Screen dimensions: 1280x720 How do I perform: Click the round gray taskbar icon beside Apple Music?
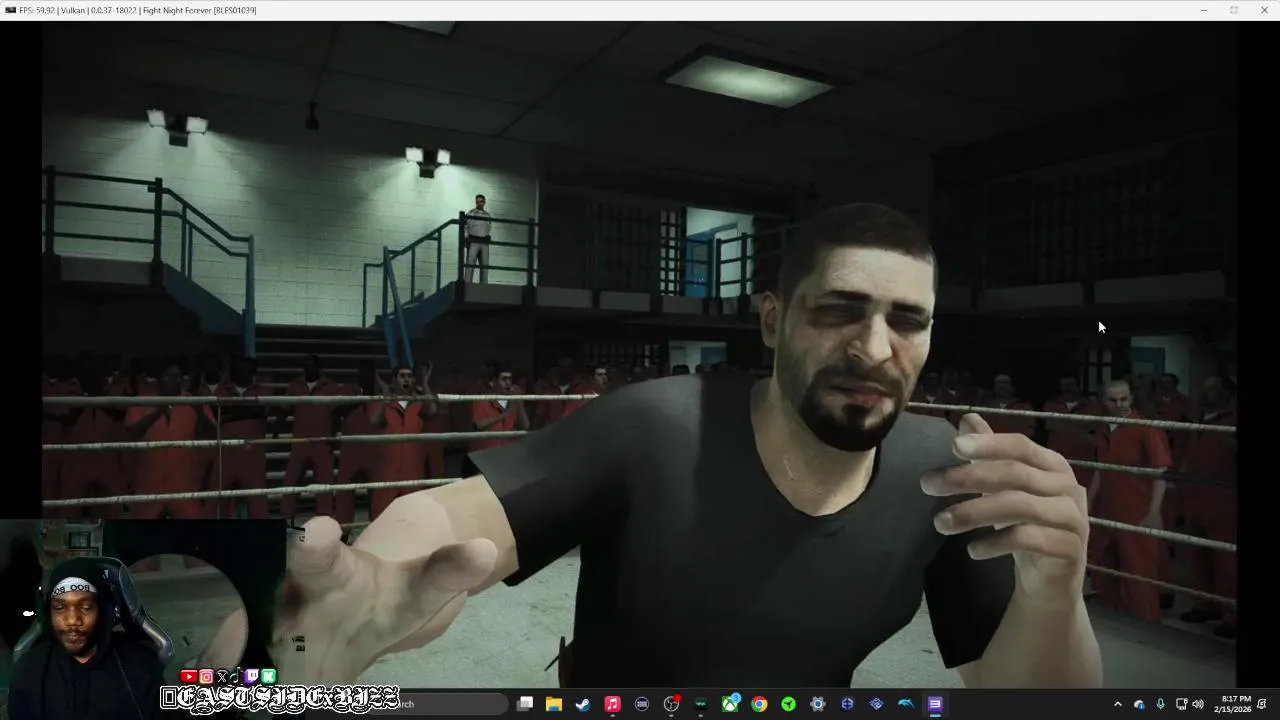pyautogui.click(x=642, y=704)
